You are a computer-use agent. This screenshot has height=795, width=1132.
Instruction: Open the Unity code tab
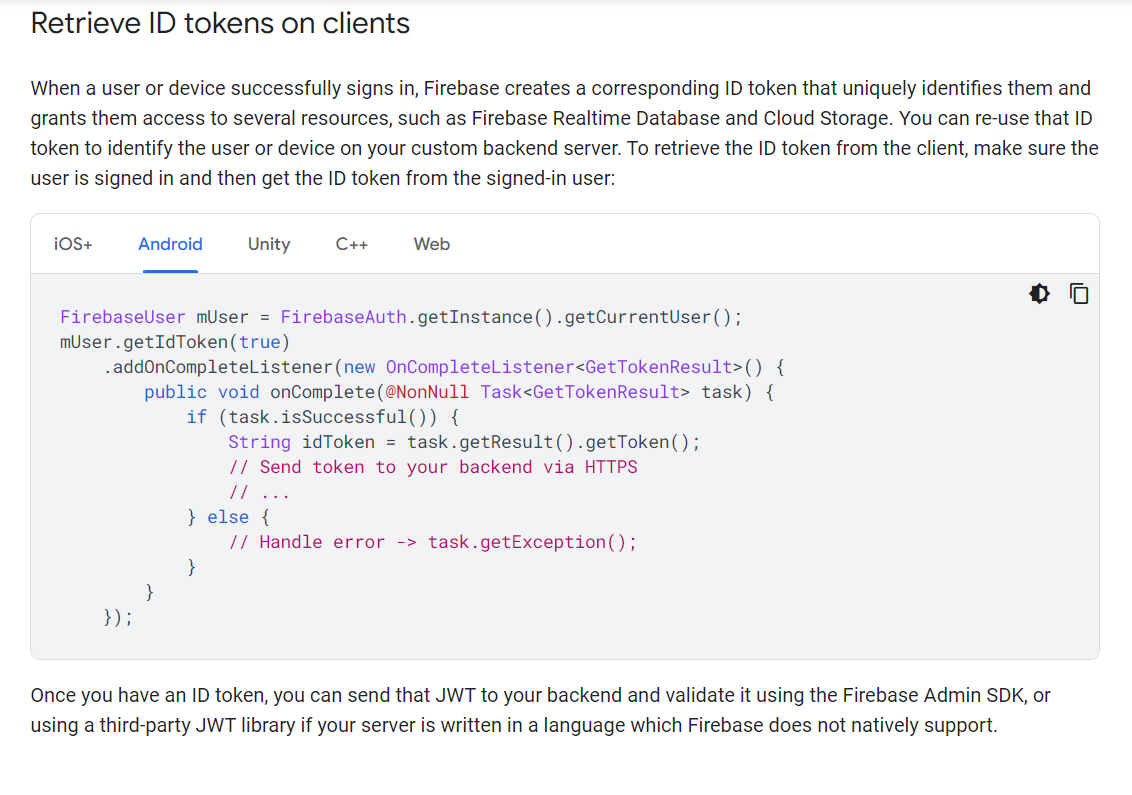pos(269,244)
